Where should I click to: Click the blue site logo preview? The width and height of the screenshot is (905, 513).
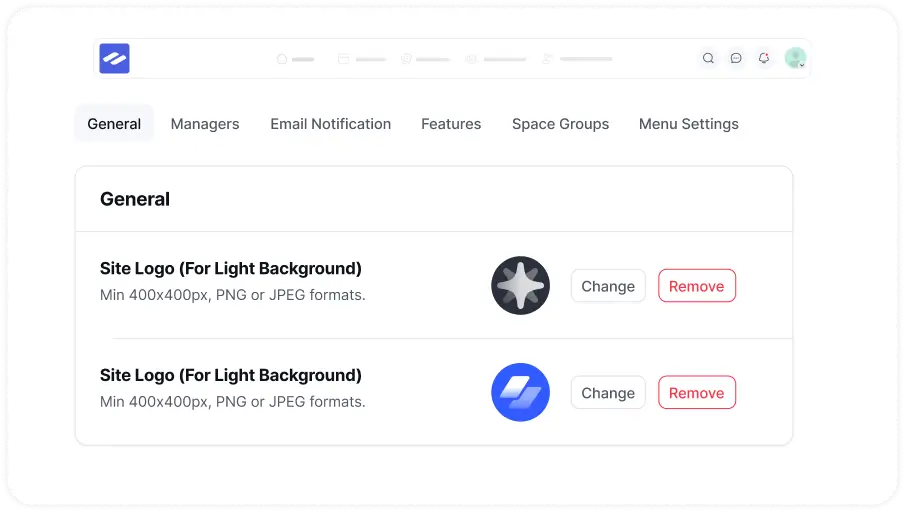click(520, 392)
